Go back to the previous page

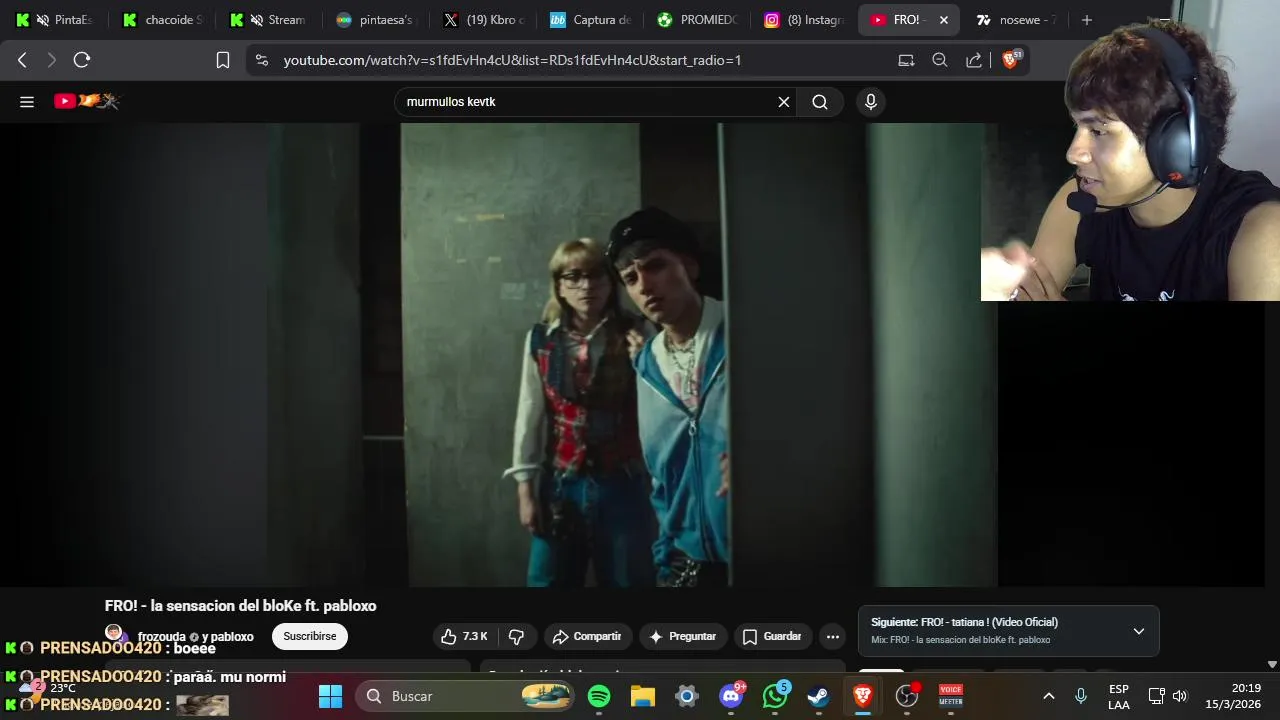22,60
